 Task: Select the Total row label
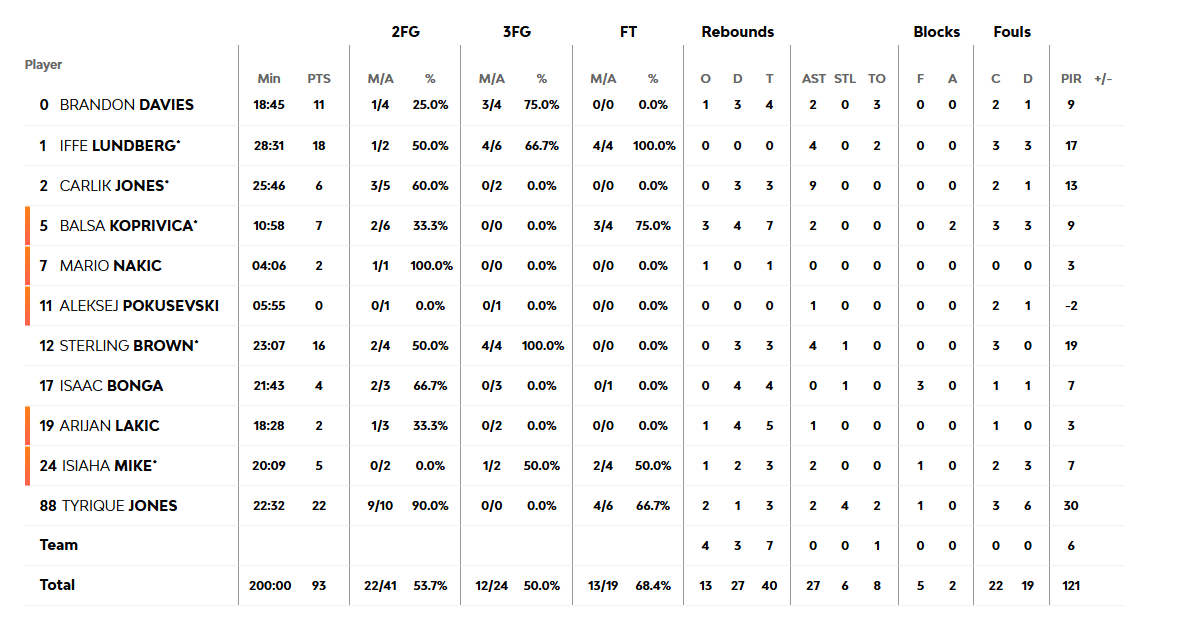click(x=57, y=585)
